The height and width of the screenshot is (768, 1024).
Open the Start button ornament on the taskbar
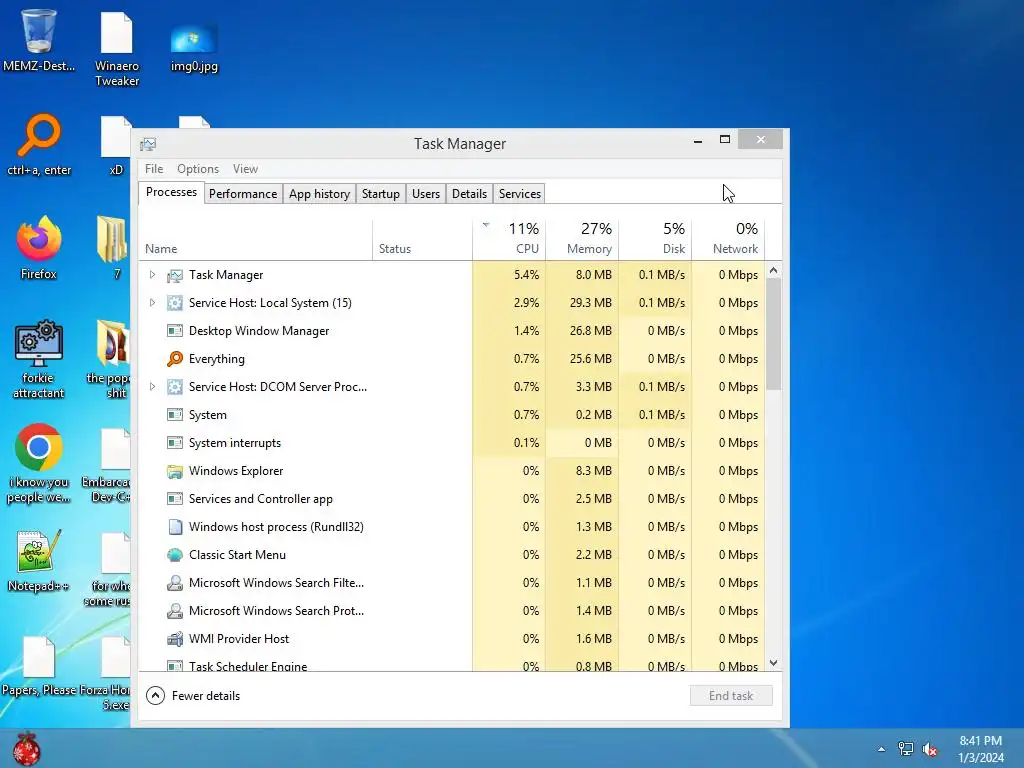(27, 749)
